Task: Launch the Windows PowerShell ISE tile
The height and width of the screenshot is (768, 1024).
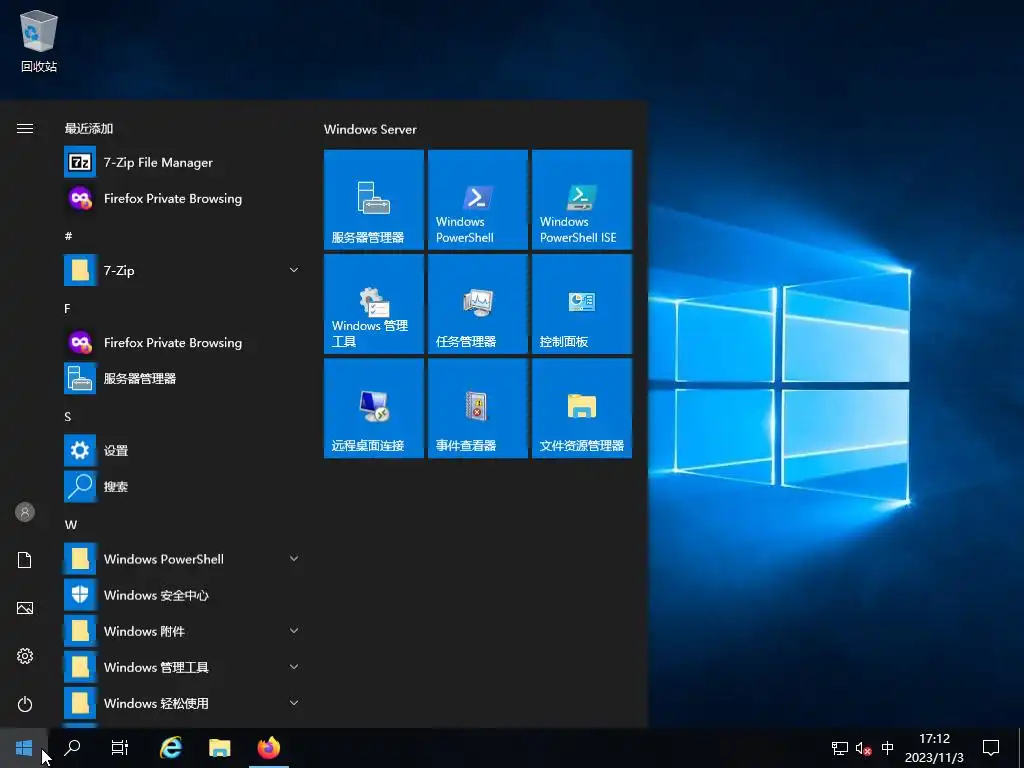Action: pos(582,200)
